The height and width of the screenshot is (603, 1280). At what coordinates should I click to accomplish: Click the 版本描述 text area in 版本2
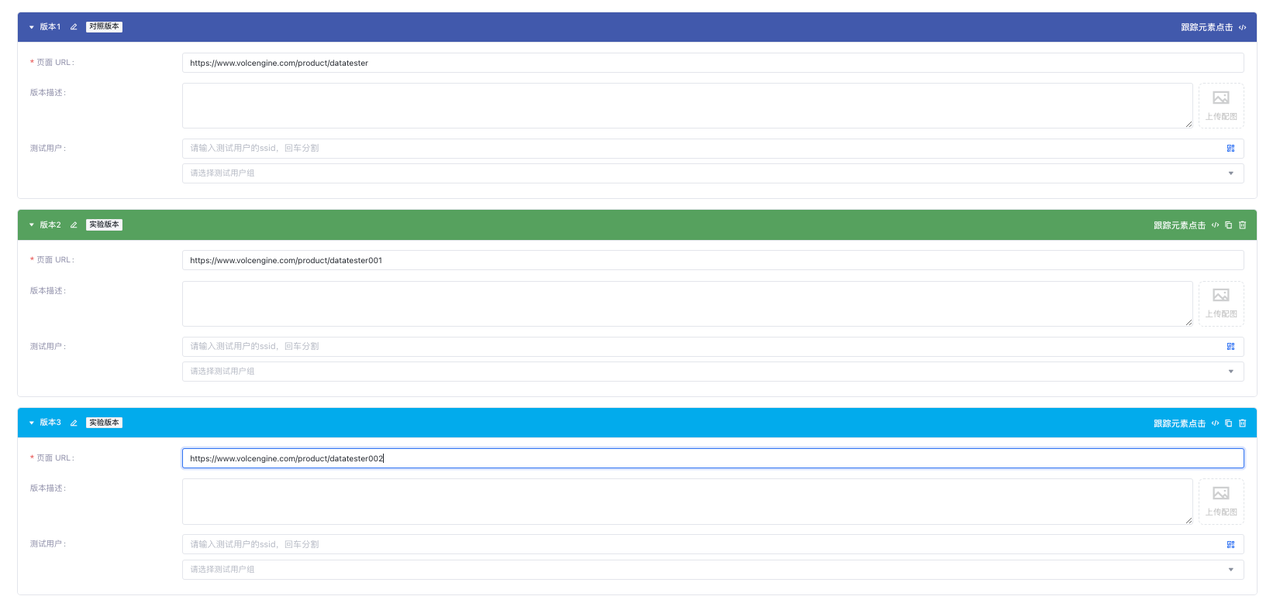(687, 304)
